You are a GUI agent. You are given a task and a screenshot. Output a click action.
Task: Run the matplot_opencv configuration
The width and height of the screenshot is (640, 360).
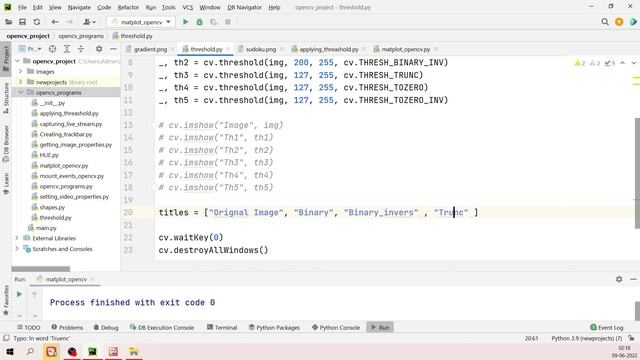185,22
